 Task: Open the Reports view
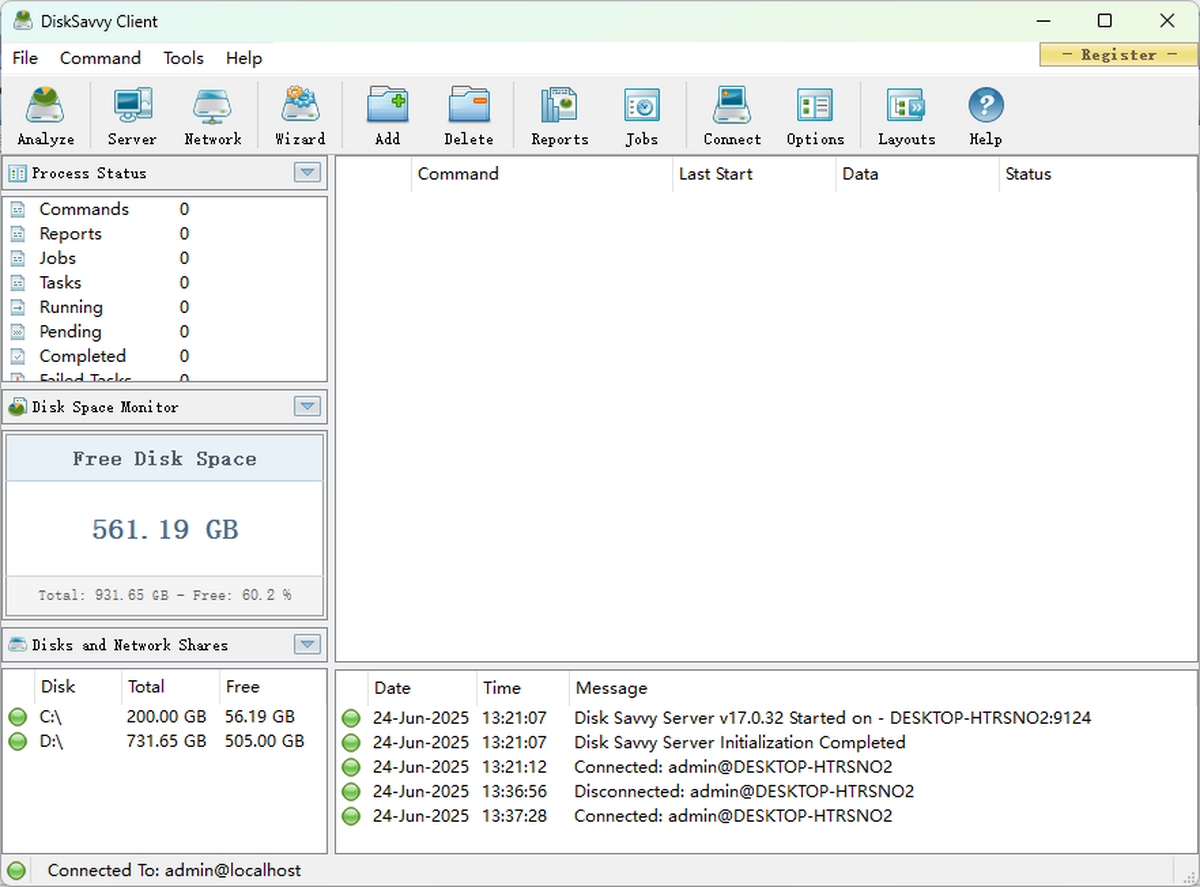[x=558, y=114]
